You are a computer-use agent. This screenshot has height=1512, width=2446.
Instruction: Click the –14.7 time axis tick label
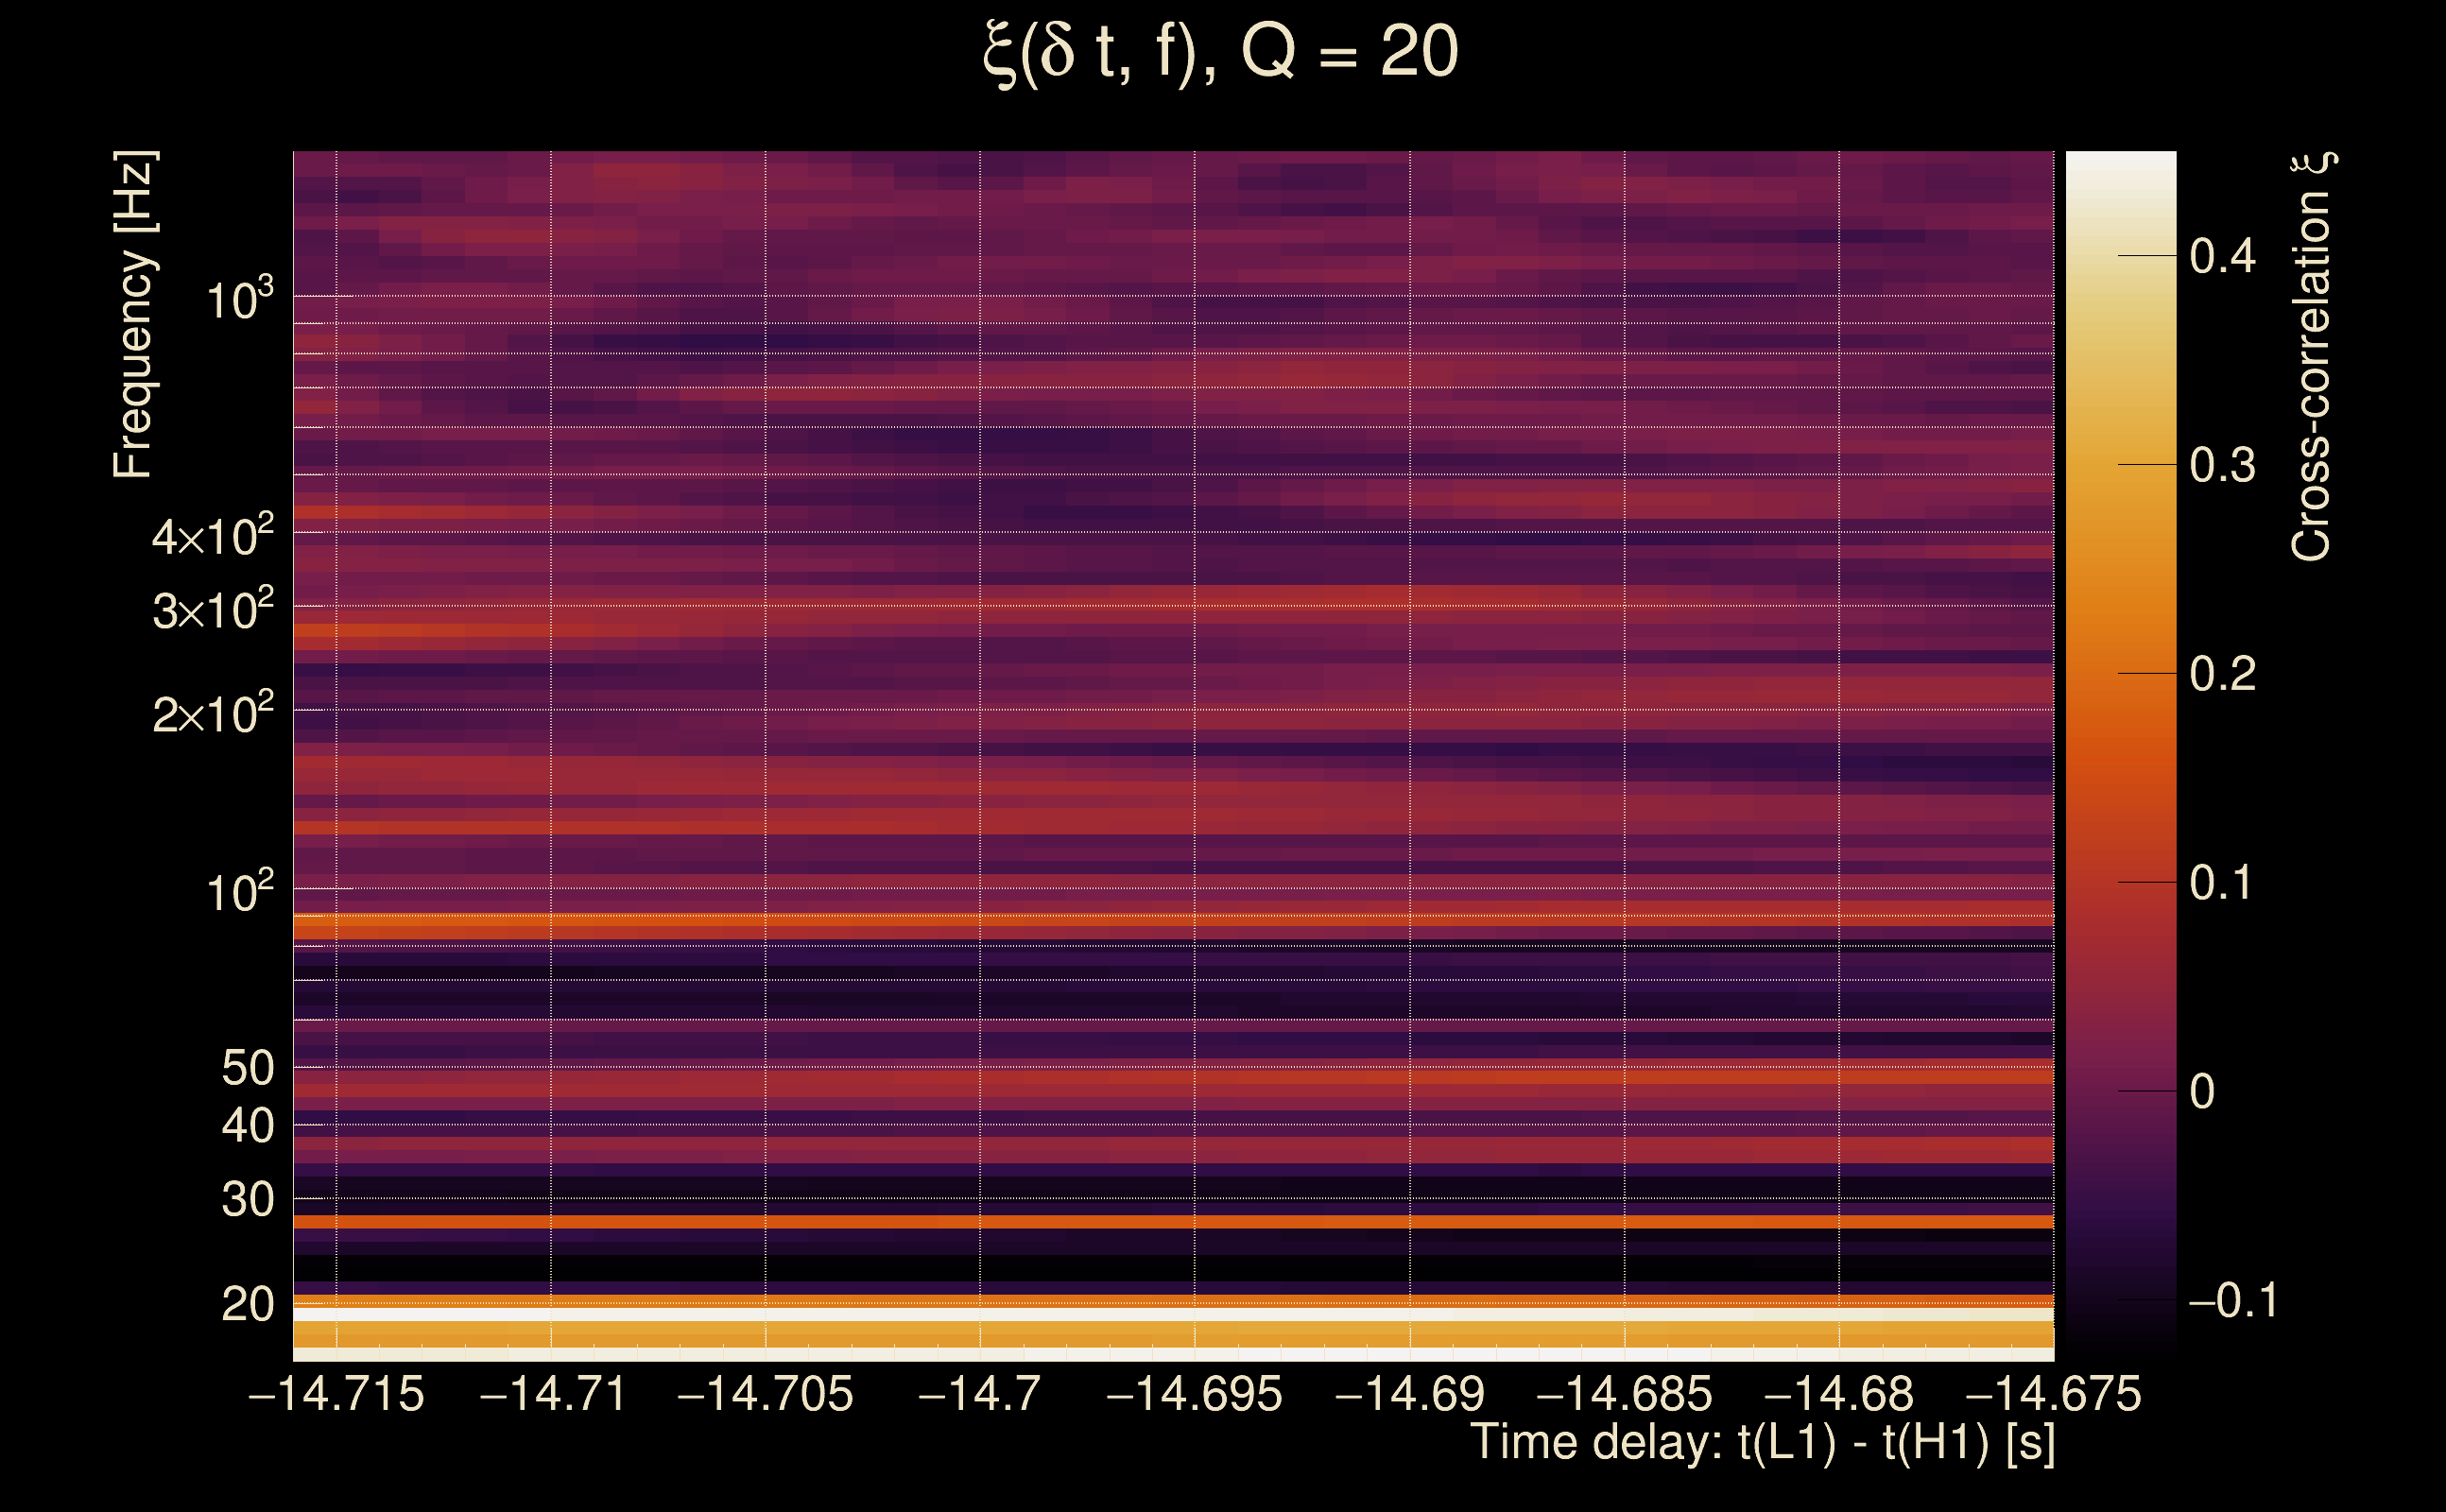(x=979, y=1394)
